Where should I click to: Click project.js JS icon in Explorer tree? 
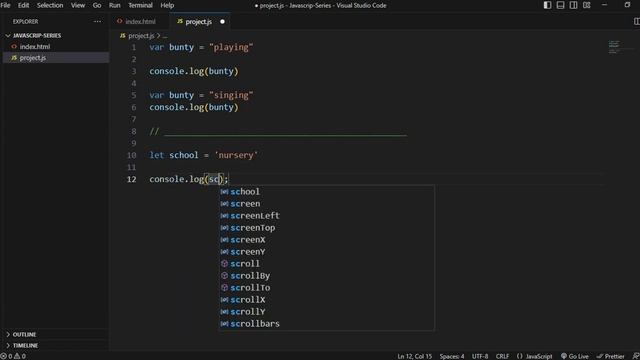click(14, 58)
